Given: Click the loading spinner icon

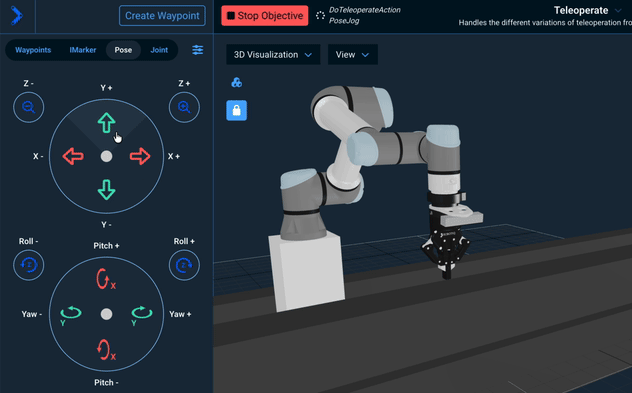Looking at the screenshot, I should pyautogui.click(x=320, y=16).
